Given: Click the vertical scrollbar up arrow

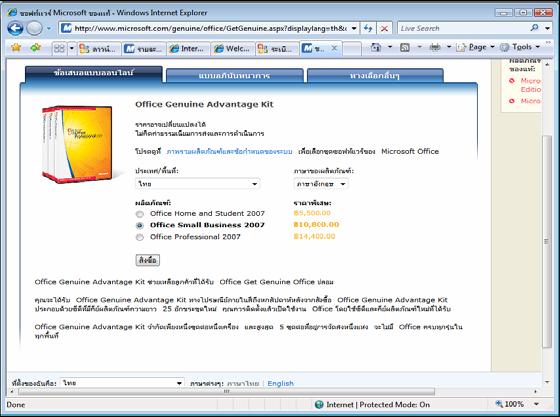Looking at the screenshot, I should 547,64.
